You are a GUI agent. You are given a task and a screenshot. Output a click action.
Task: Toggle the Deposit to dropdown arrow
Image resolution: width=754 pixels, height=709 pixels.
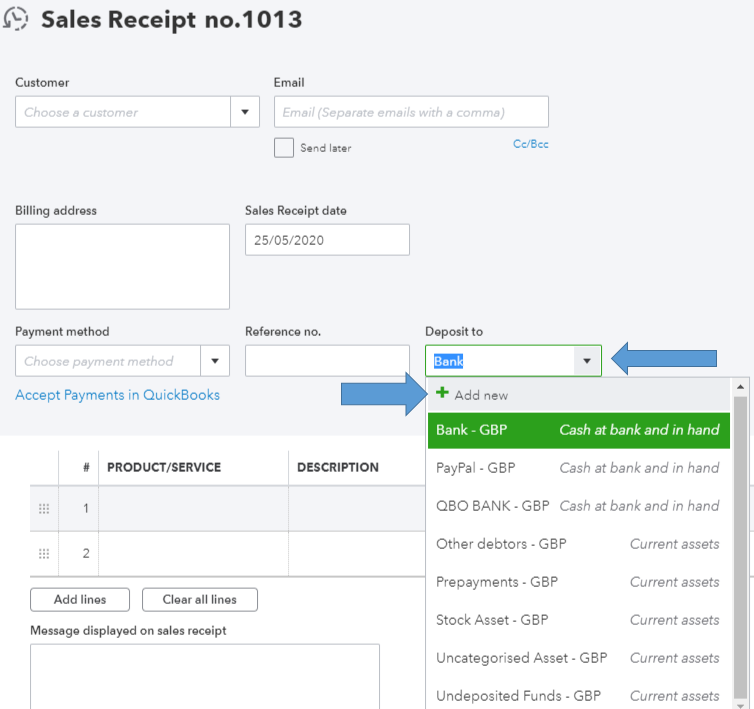pyautogui.click(x=587, y=361)
